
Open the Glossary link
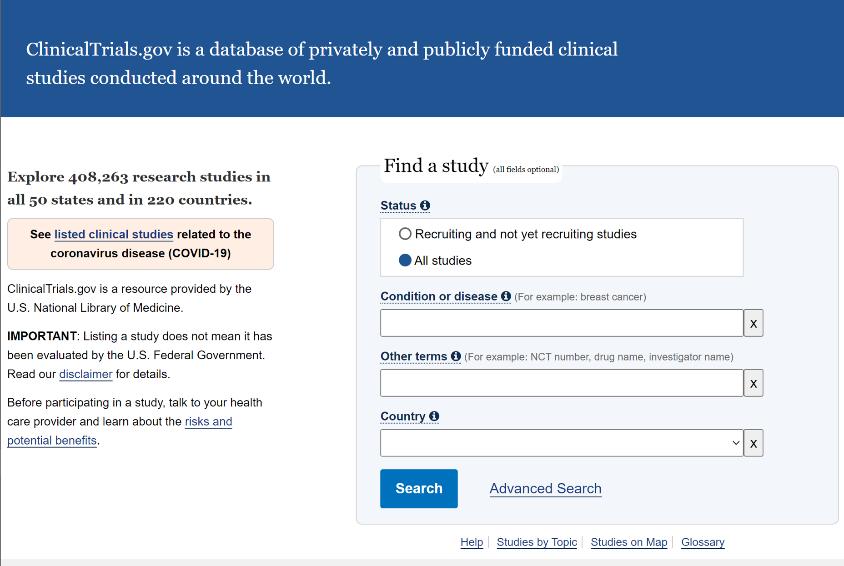coord(702,542)
